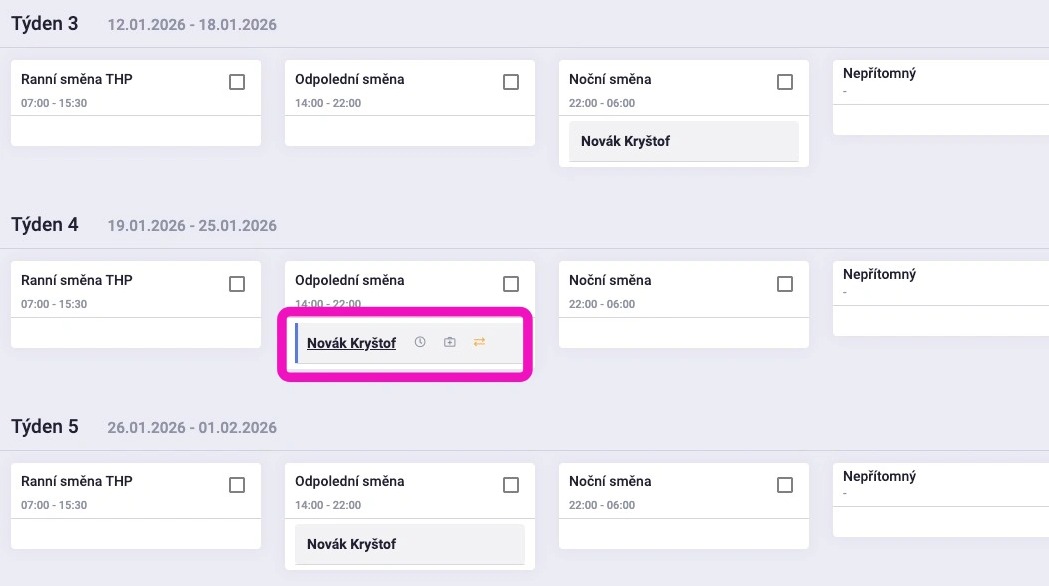The height and width of the screenshot is (586, 1049).
Task: Toggle the Noční směna checkbox in Týden 5
Action: [x=785, y=485]
